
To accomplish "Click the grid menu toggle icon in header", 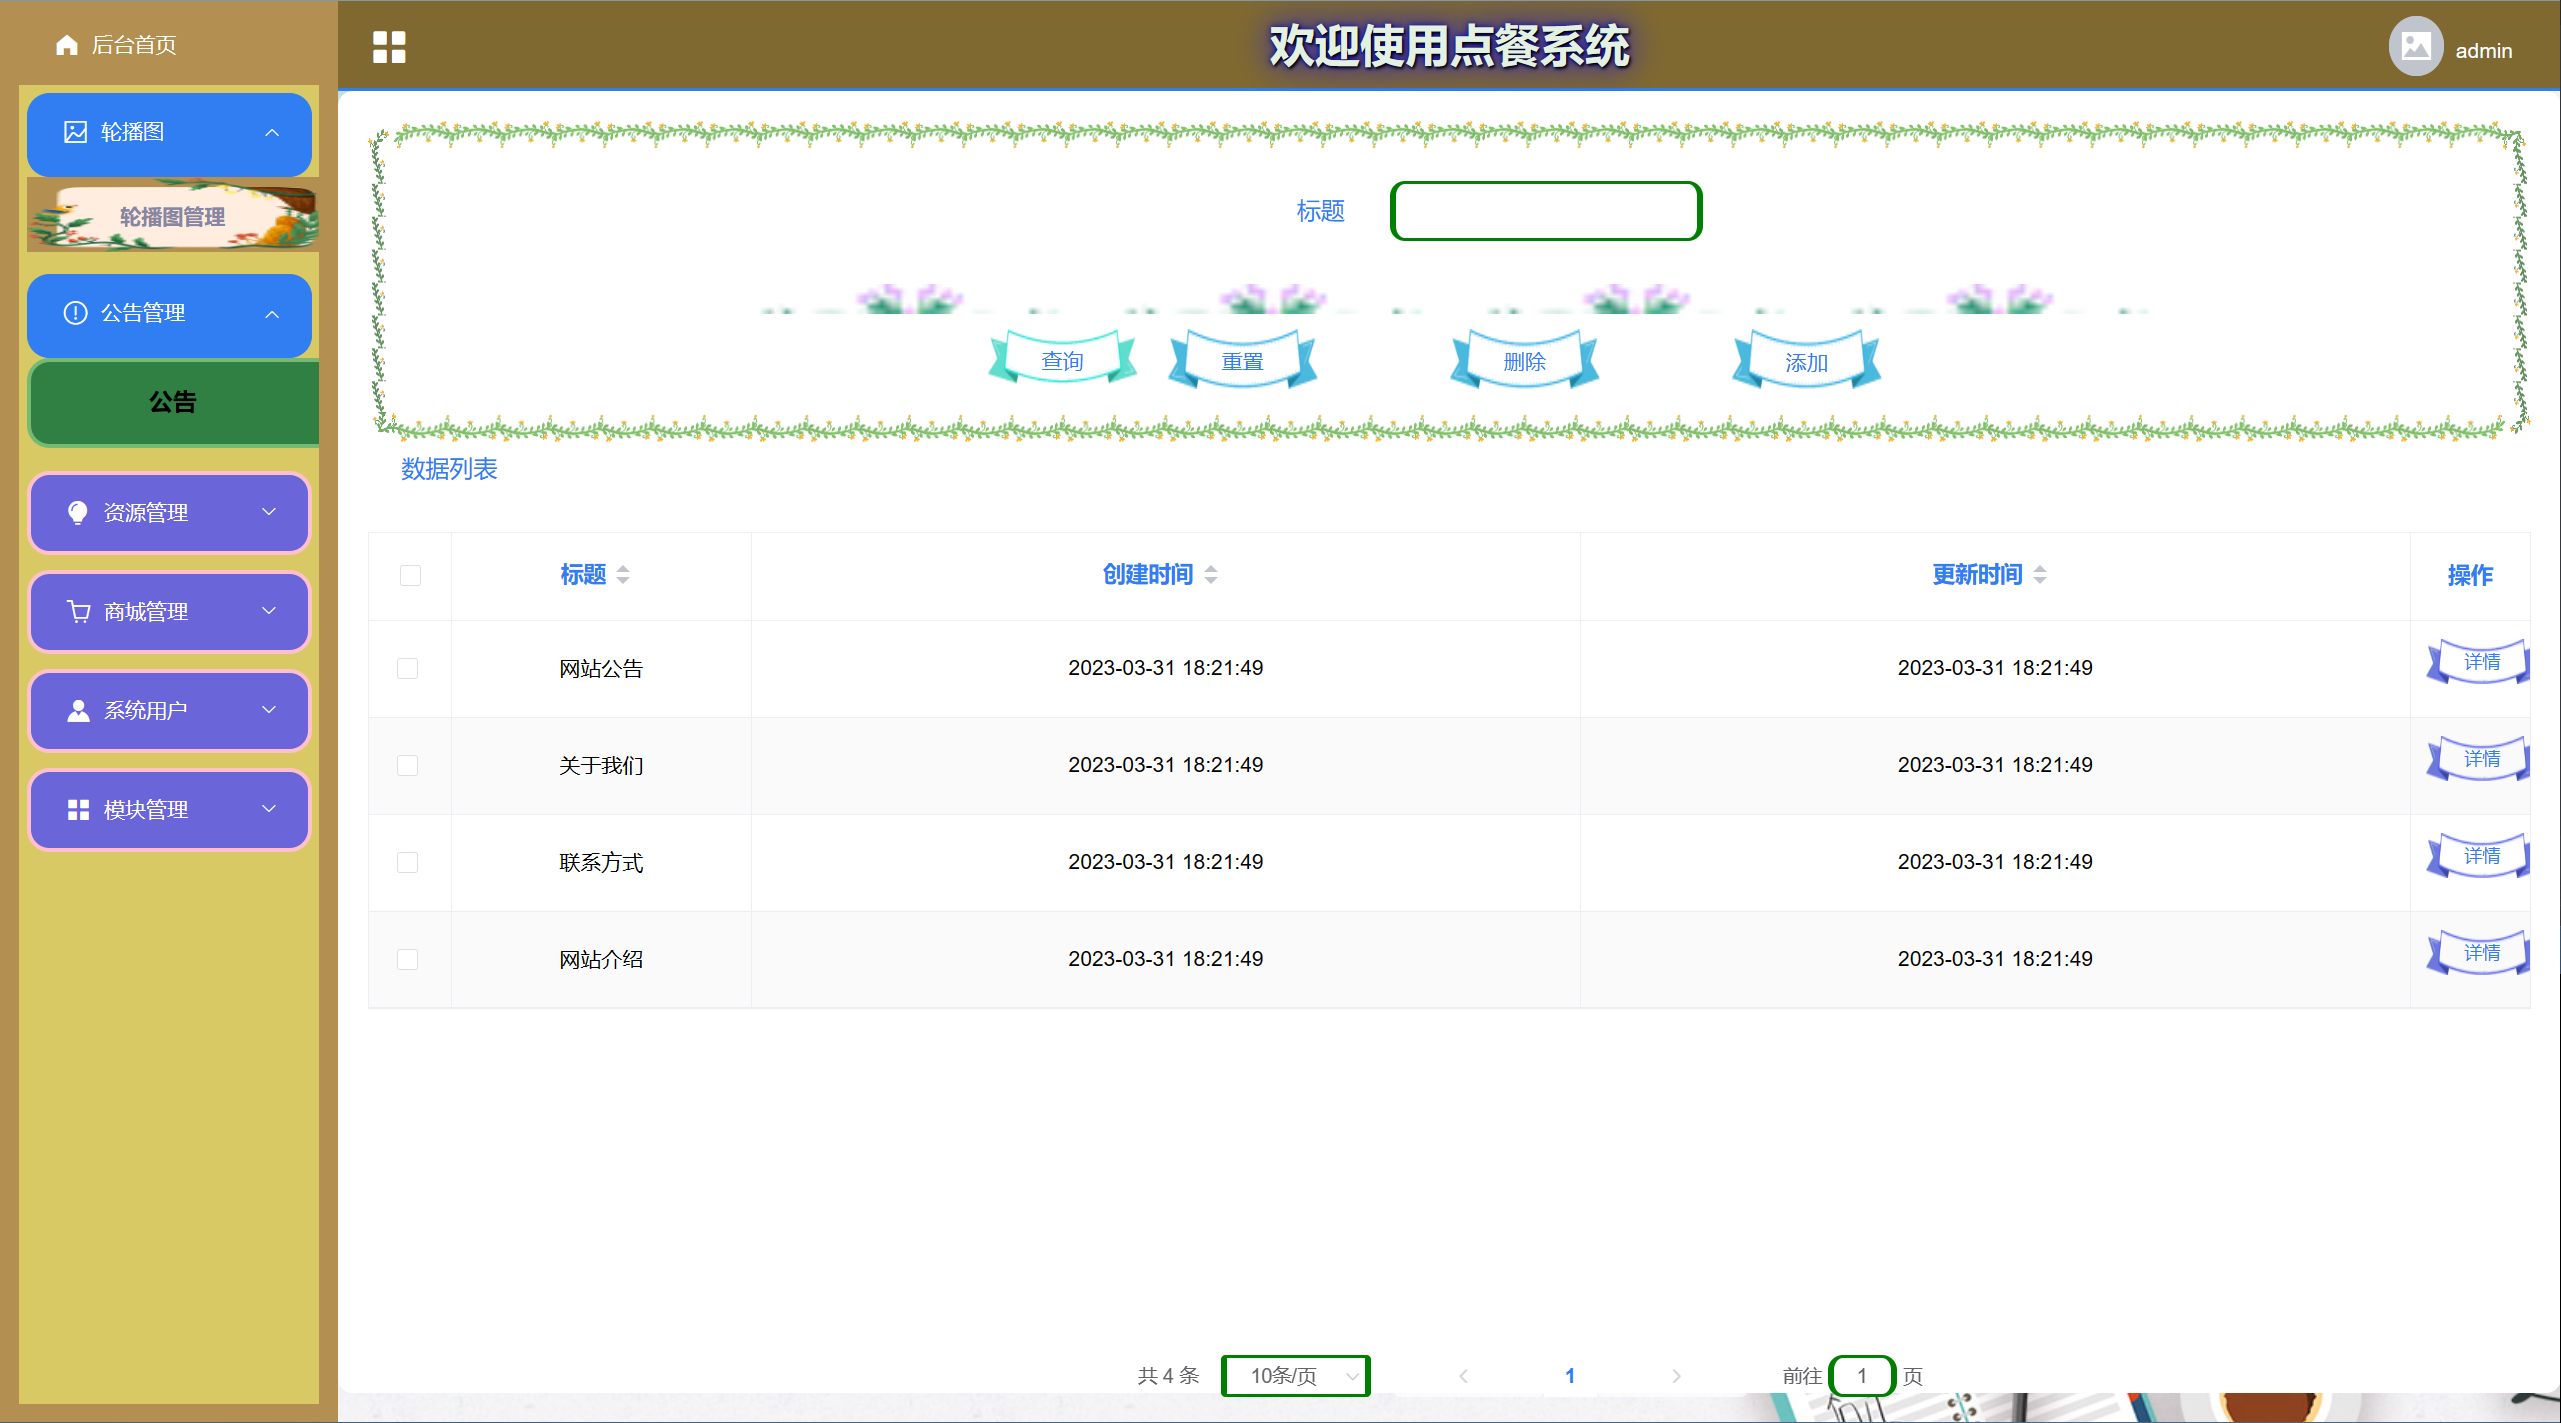I will tap(389, 47).
